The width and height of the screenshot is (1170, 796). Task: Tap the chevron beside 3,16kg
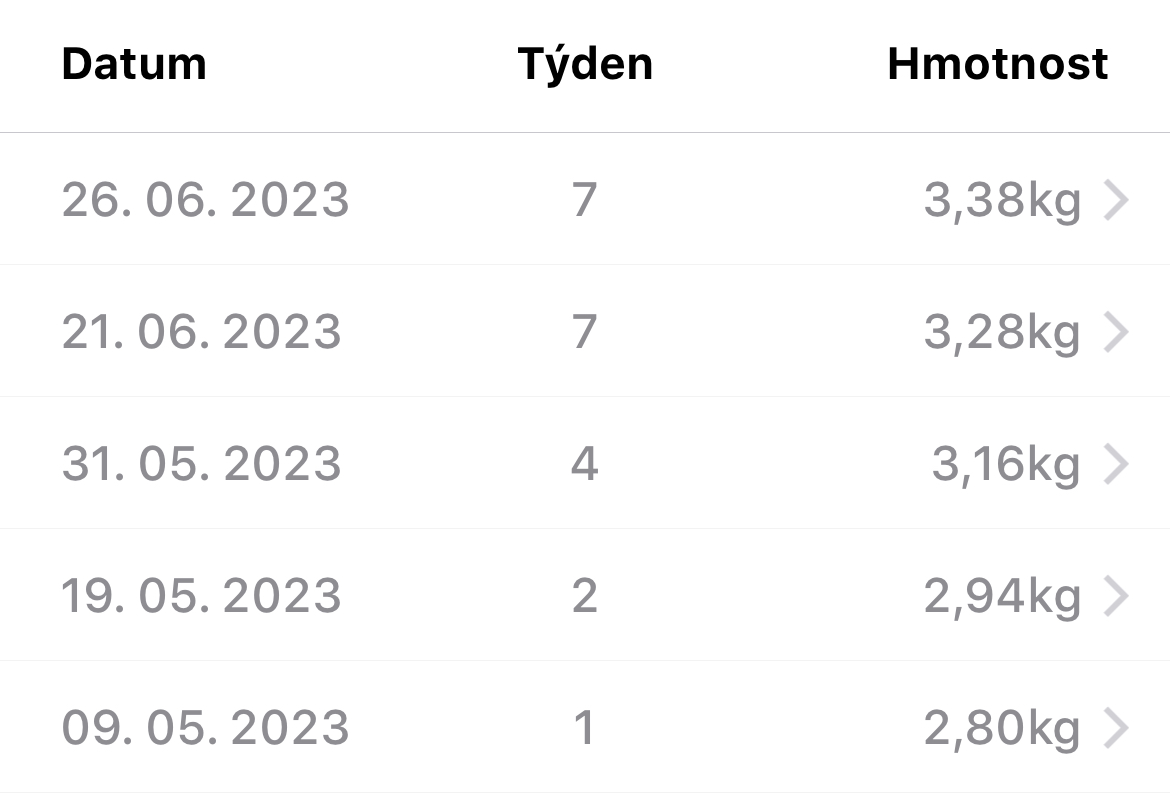click(1116, 464)
